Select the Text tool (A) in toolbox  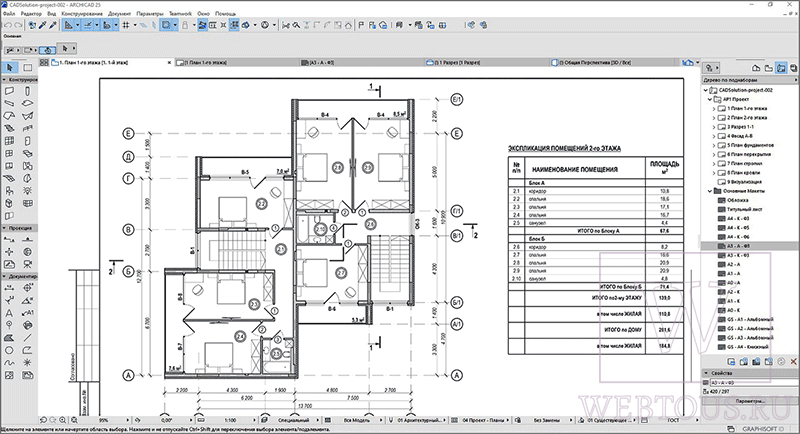click(x=9, y=313)
